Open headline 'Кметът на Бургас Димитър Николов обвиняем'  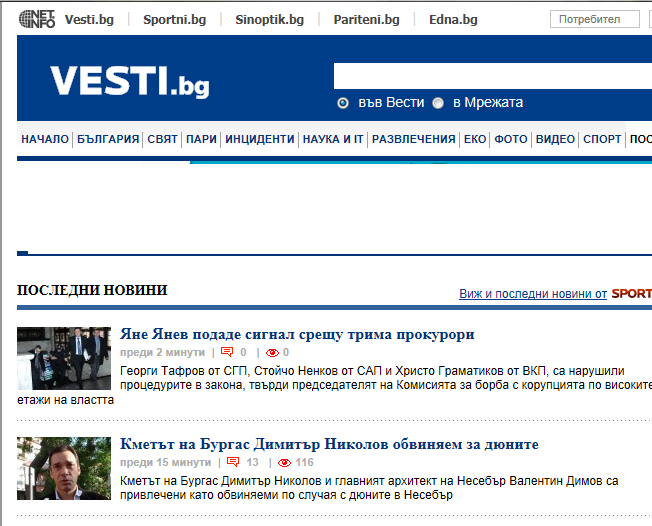pyautogui.click(x=329, y=445)
